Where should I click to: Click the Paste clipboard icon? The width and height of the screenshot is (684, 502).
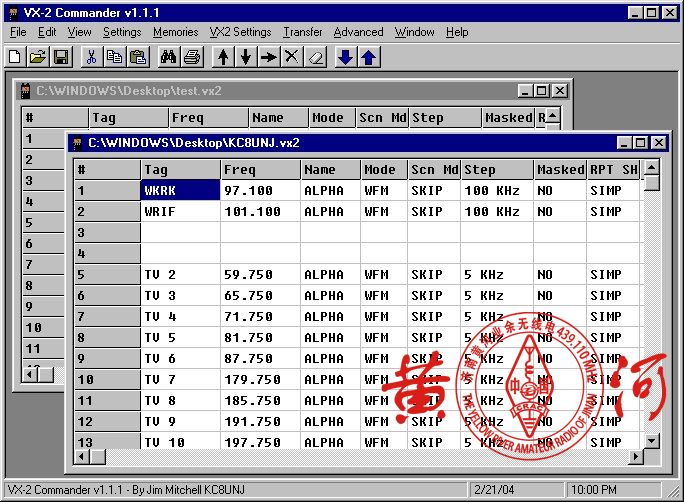click(x=138, y=57)
